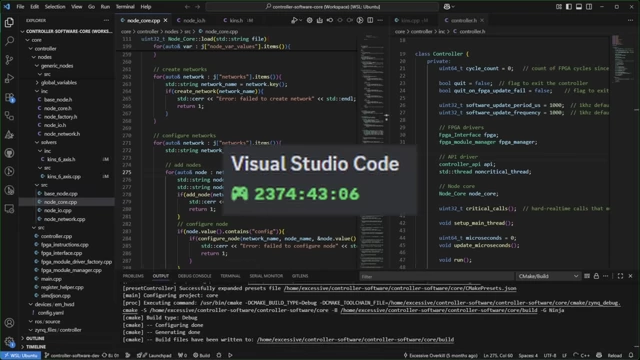Image resolution: width=640 pixels, height=360 pixels.
Task: Open node_network.cpp in explorer
Action: (x=64, y=219)
